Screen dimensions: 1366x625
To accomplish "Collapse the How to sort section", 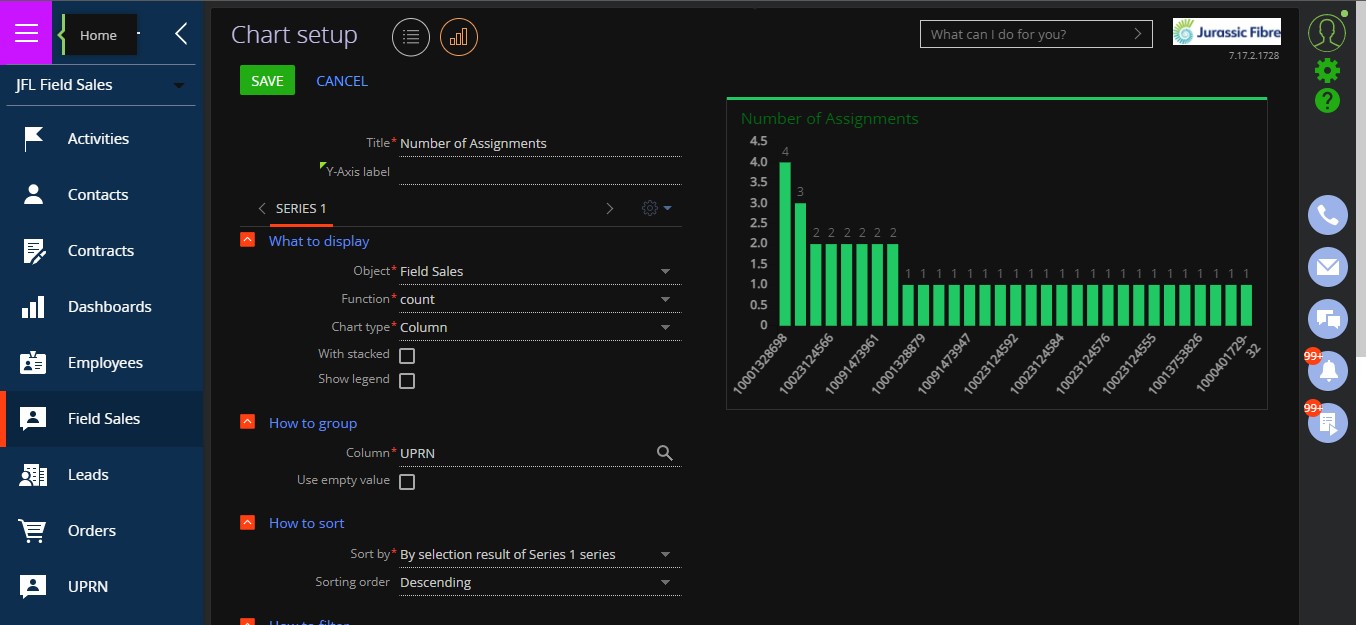I will (247, 522).
